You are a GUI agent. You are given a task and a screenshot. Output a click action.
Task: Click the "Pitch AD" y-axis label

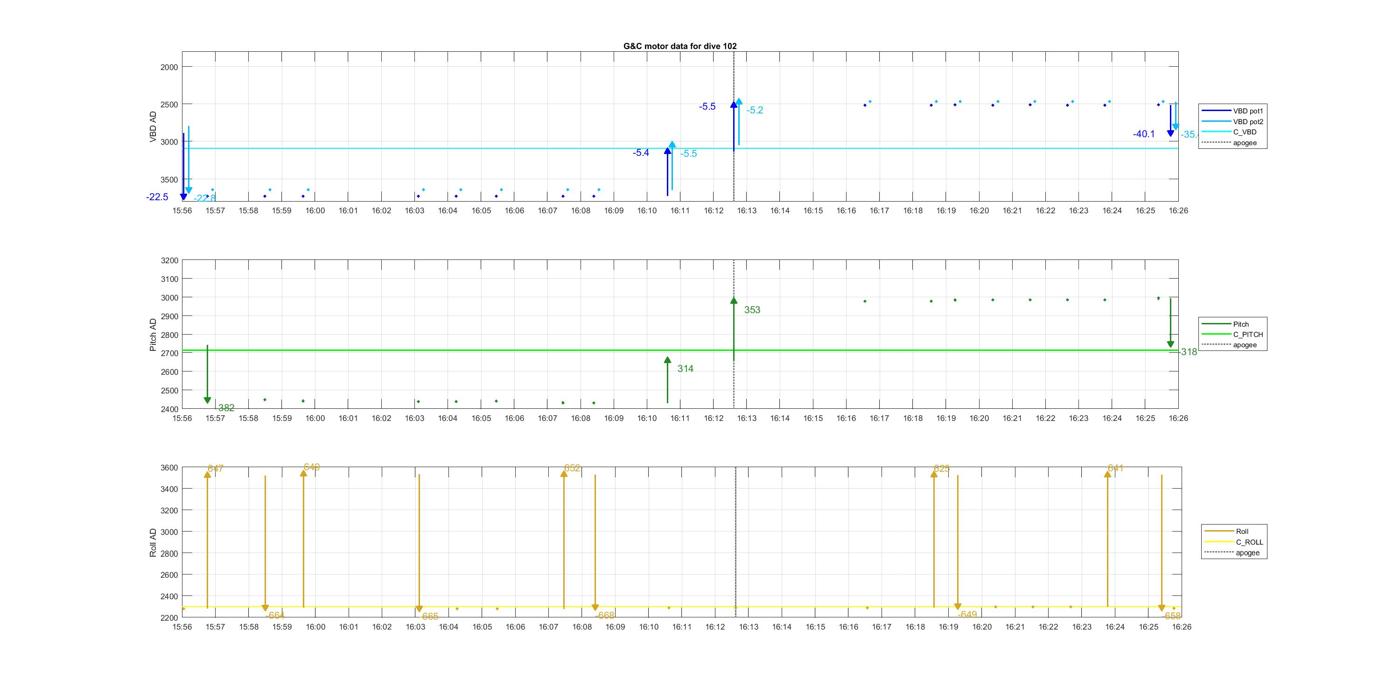[x=153, y=335]
